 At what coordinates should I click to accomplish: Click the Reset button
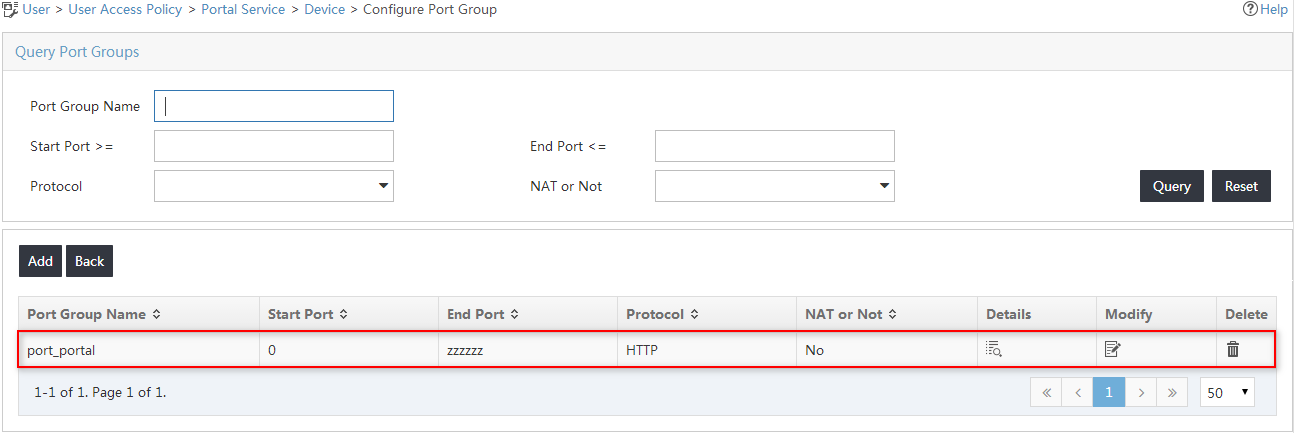(1241, 186)
